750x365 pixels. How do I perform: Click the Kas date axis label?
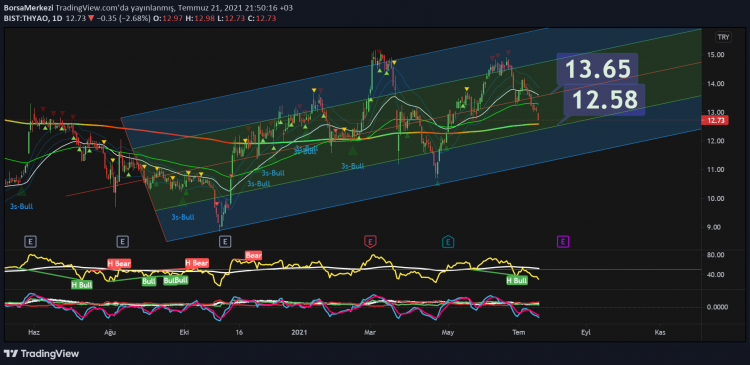coord(660,332)
